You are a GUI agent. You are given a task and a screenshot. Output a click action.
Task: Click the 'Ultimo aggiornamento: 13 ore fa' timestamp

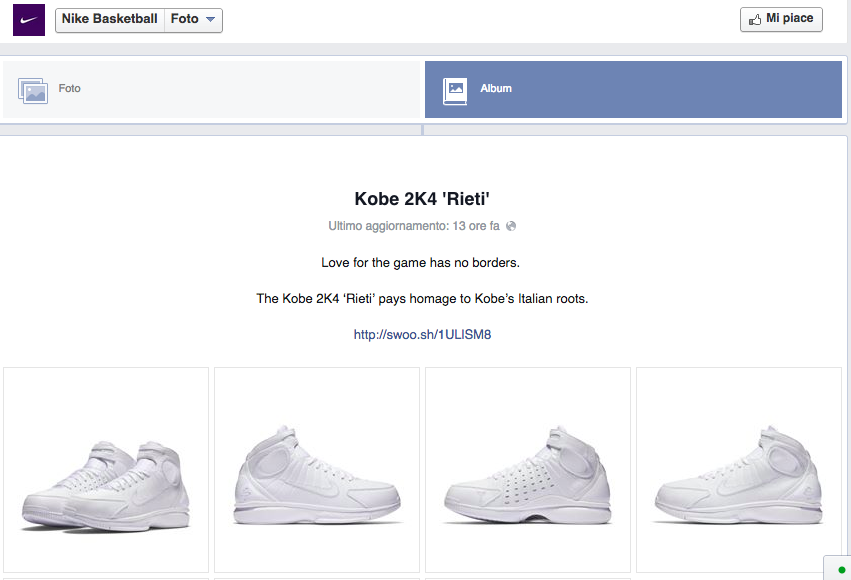tap(414, 226)
